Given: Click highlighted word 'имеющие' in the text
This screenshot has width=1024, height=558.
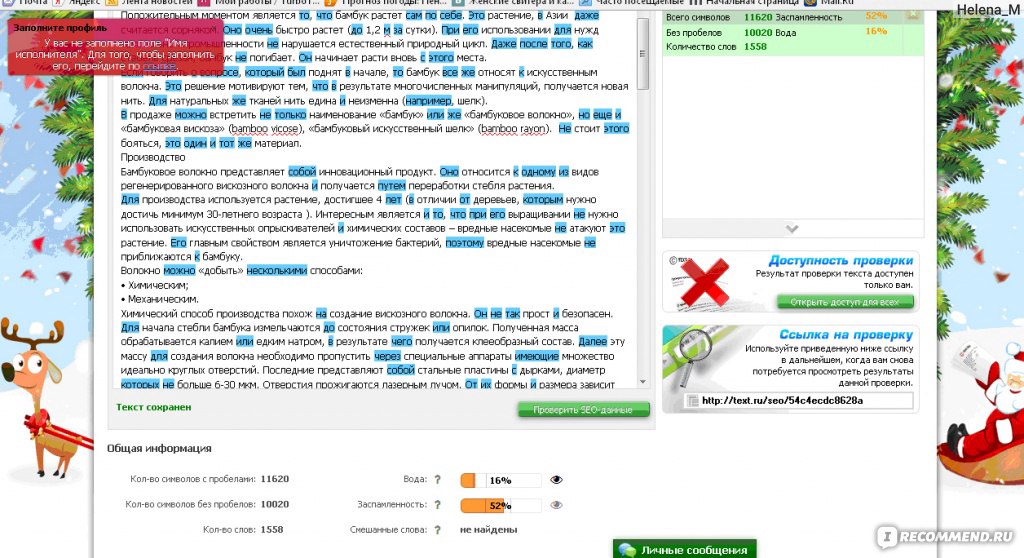Looking at the screenshot, I should (x=537, y=356).
